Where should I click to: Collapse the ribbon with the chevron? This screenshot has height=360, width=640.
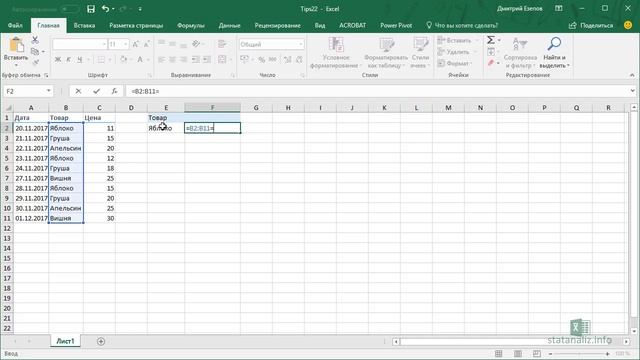pos(632,75)
